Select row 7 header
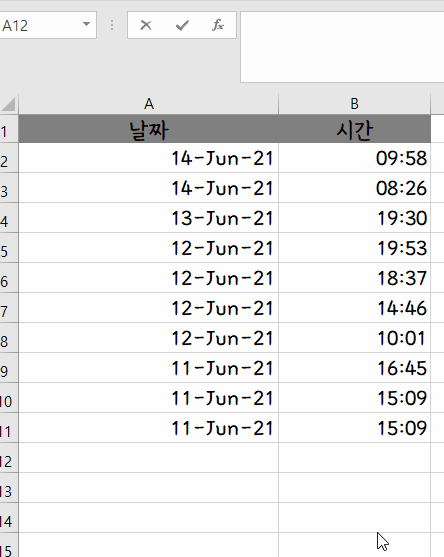 tap(9, 308)
